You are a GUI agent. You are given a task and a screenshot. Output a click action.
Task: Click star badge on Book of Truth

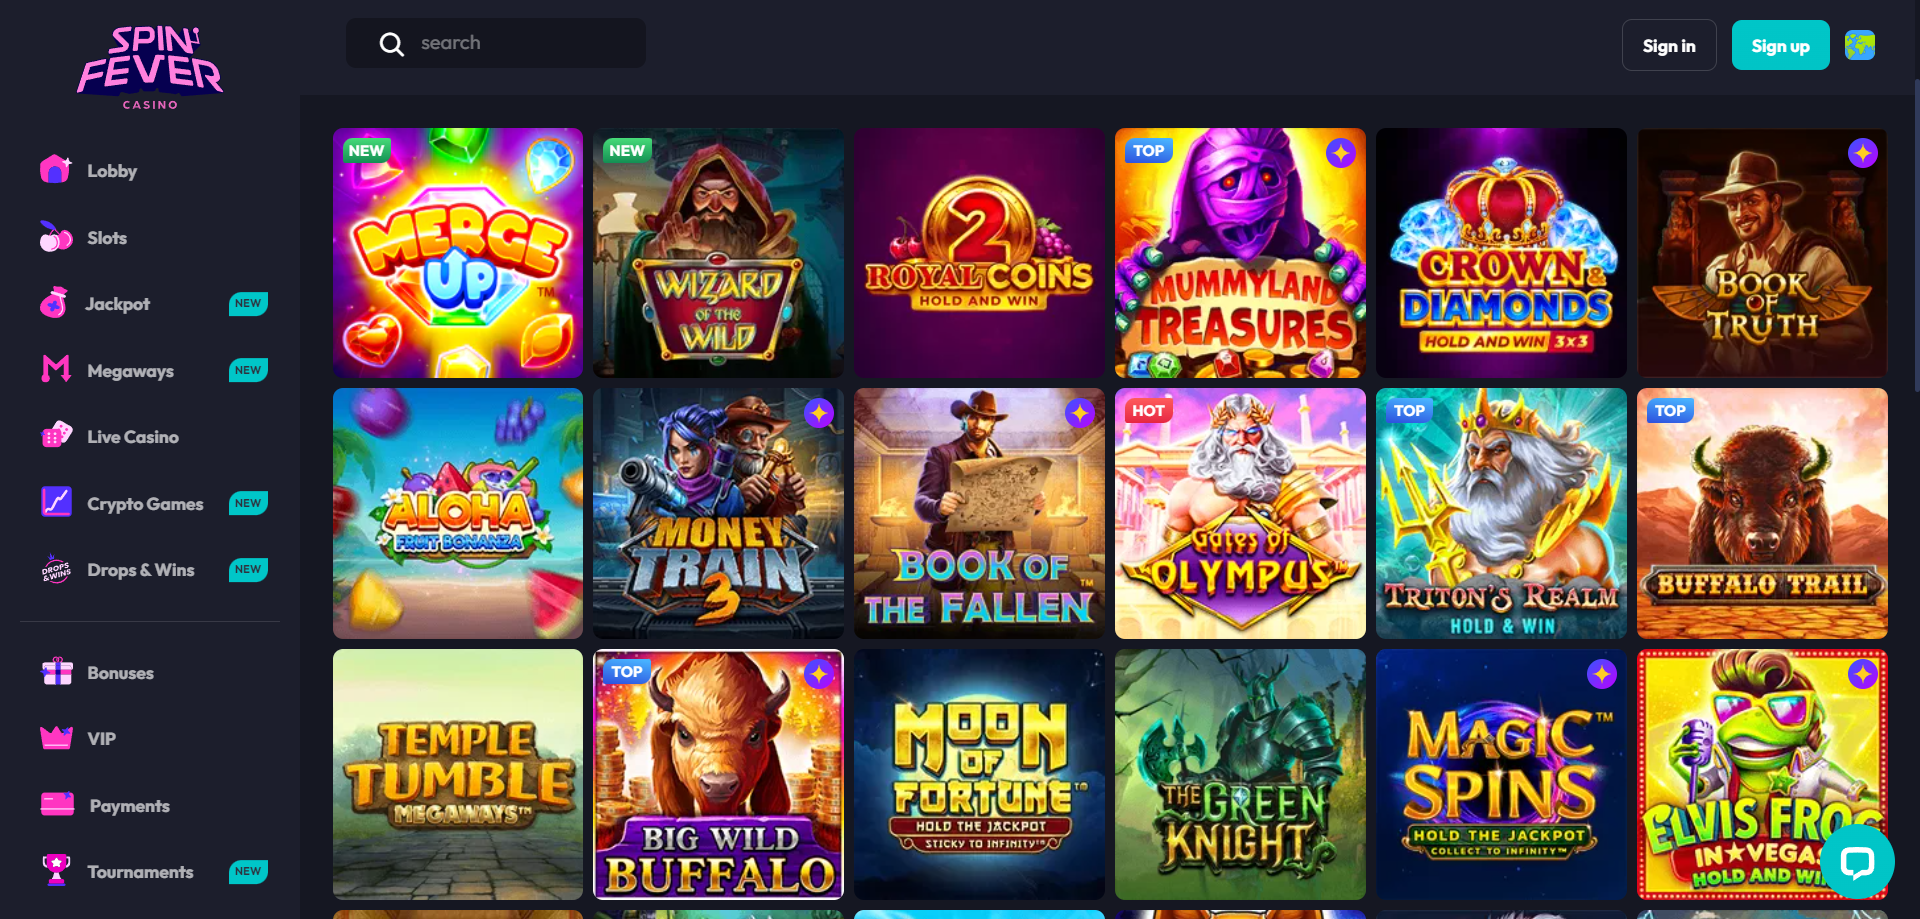coord(1862,153)
